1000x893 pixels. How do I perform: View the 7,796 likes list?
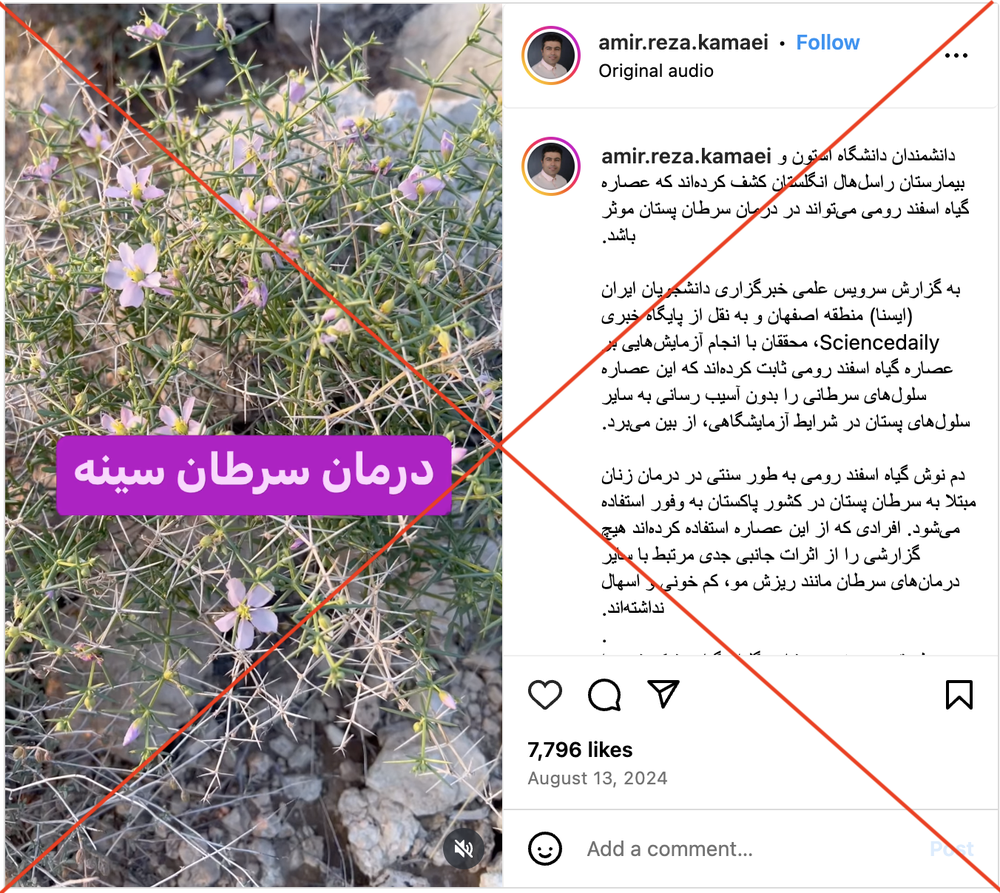pos(580,750)
